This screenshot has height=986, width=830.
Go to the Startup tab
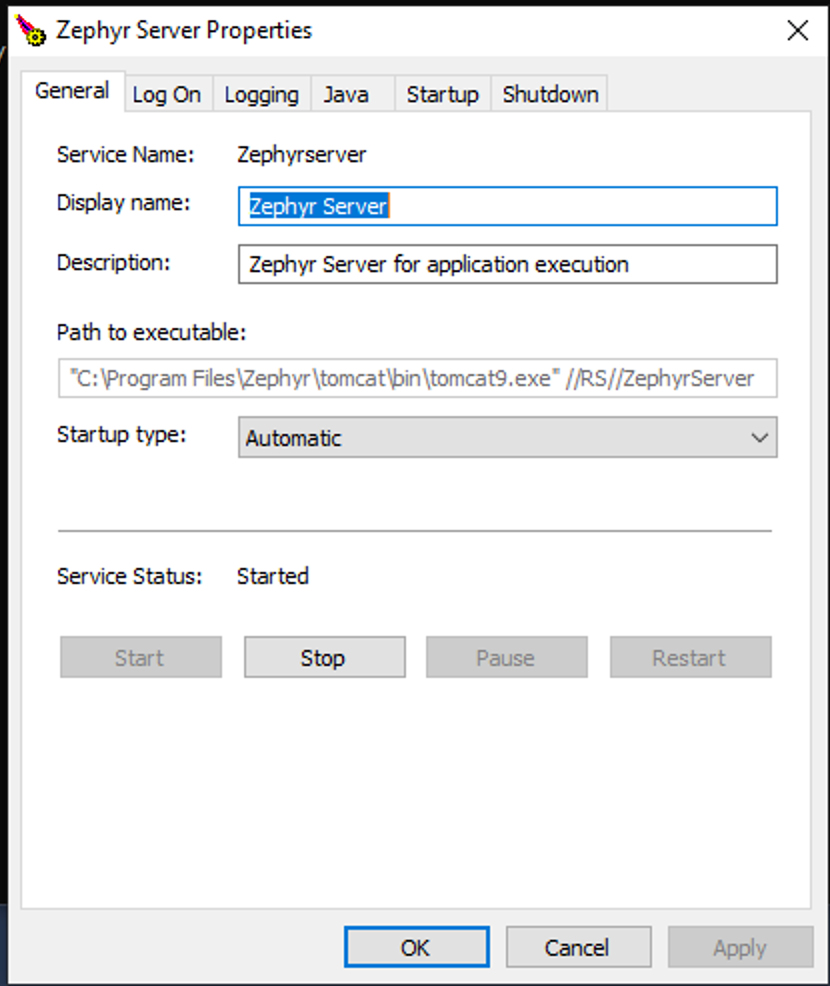(x=442, y=95)
